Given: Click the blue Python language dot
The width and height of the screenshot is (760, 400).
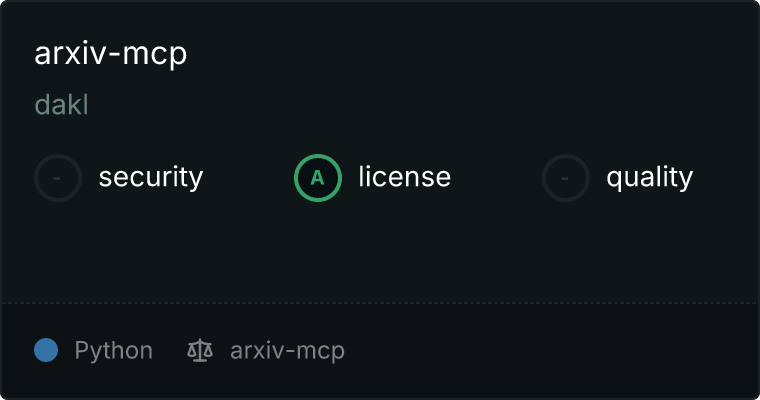Looking at the screenshot, I should pyautogui.click(x=46, y=350).
